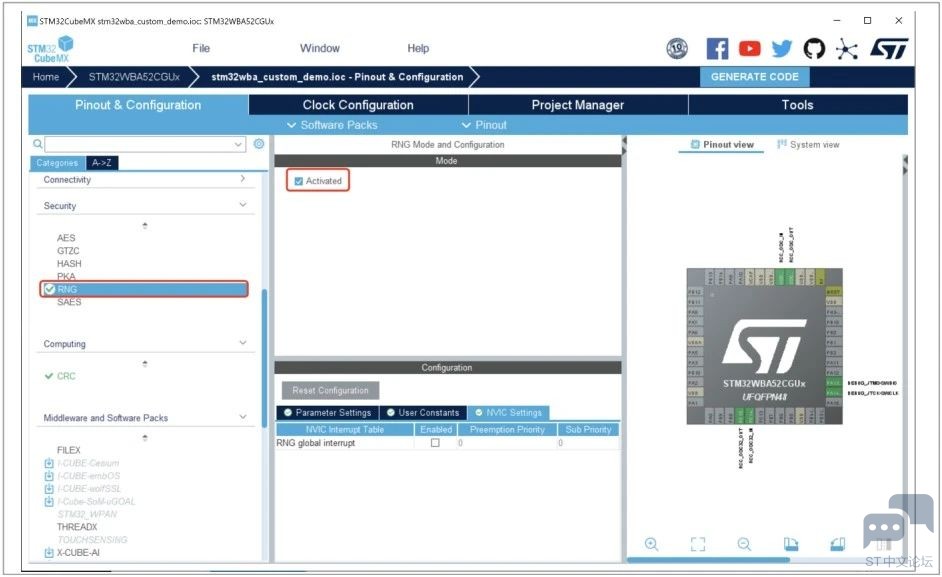Image resolution: width=942 pixels, height=577 pixels.
Task: Select the NVIC Settings tab
Action: coord(508,413)
